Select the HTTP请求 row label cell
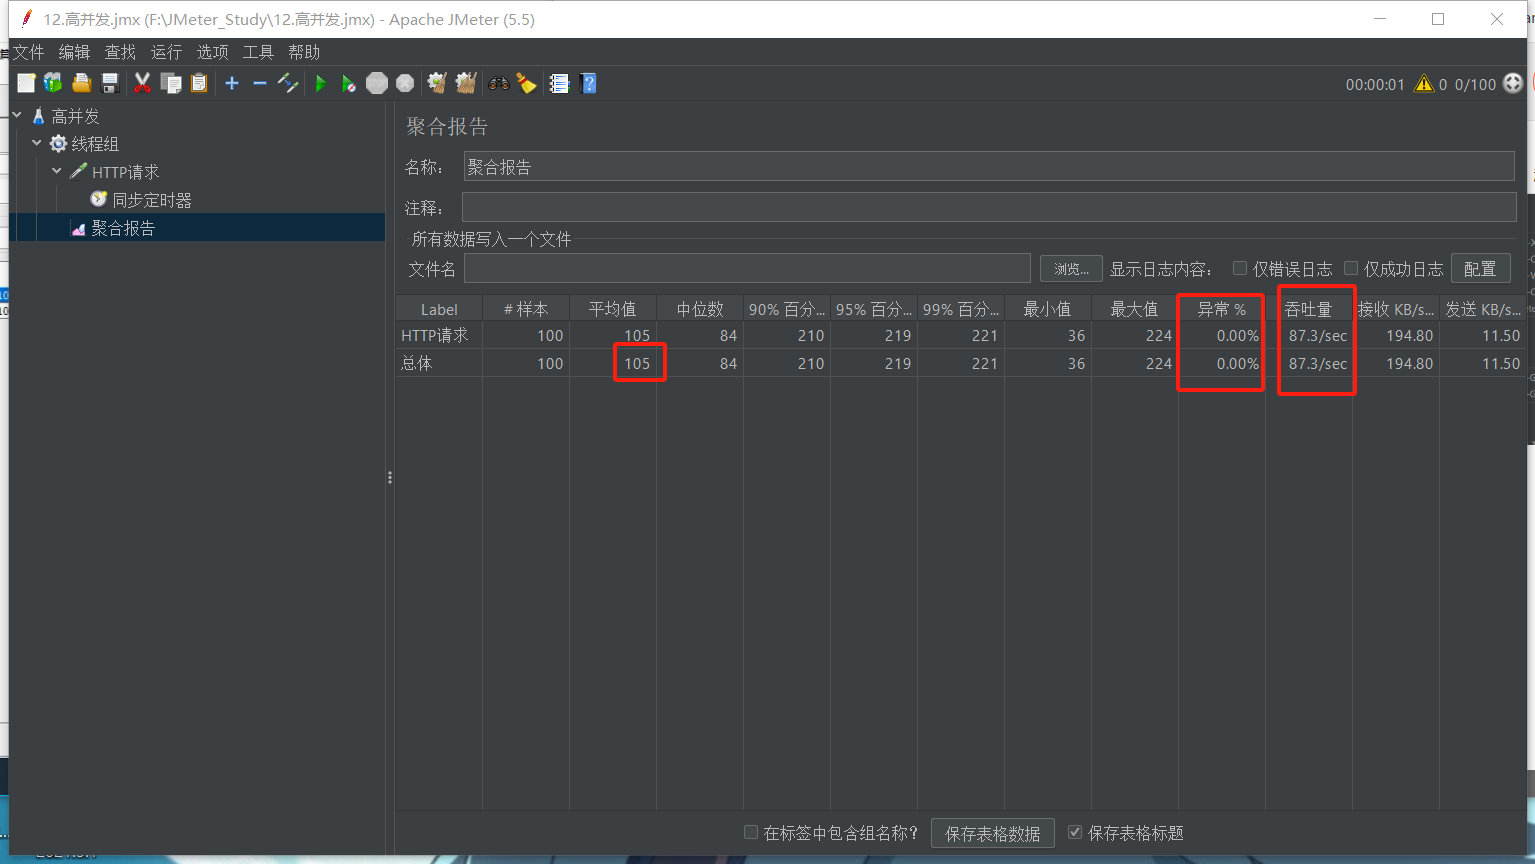1535x864 pixels. click(x=439, y=335)
